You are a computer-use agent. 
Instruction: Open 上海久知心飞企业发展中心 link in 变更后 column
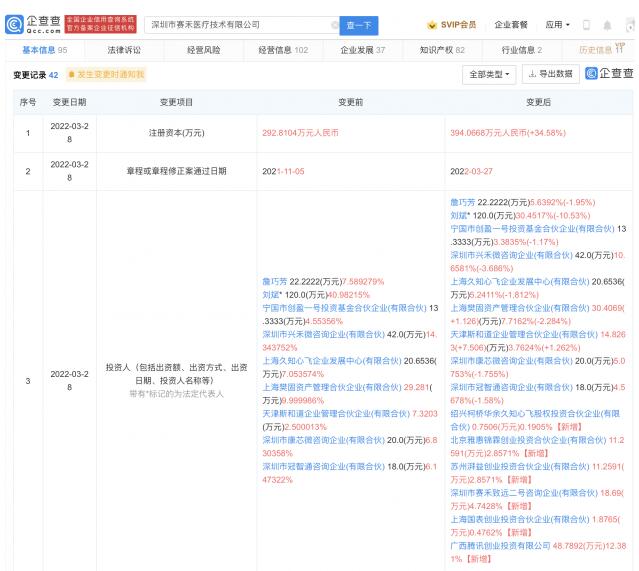click(520, 282)
